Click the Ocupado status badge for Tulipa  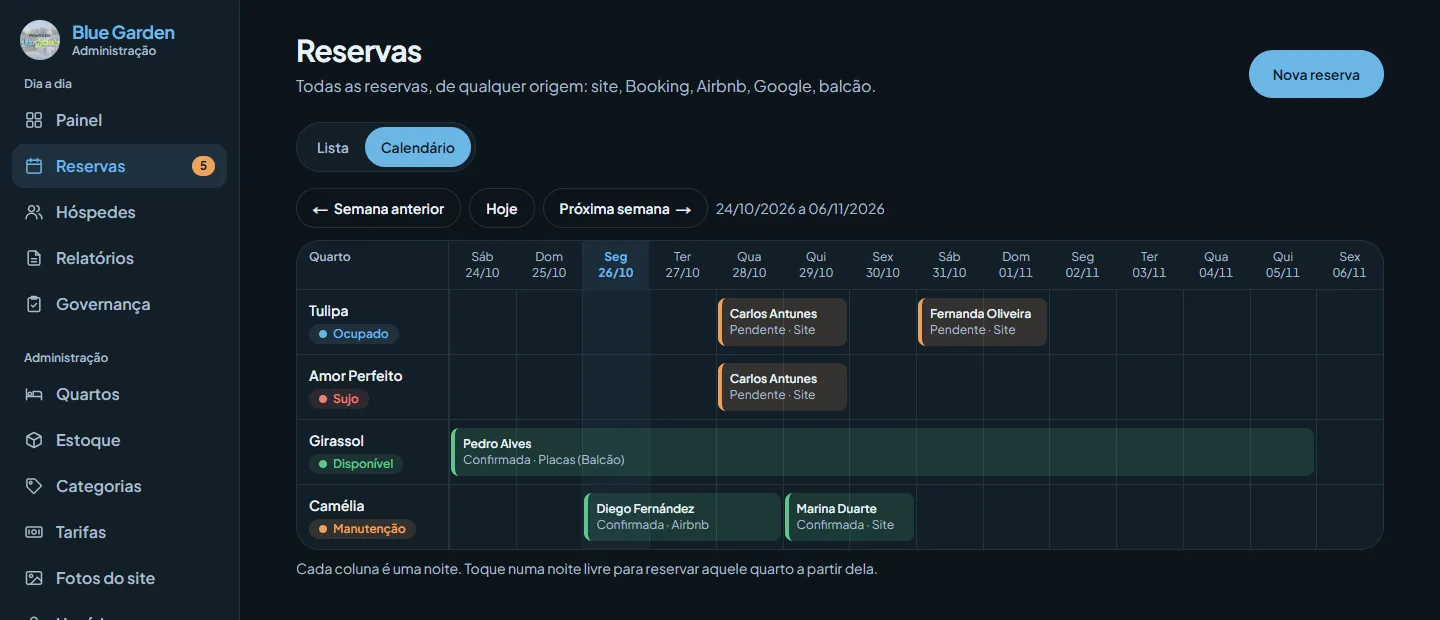[x=354, y=334]
